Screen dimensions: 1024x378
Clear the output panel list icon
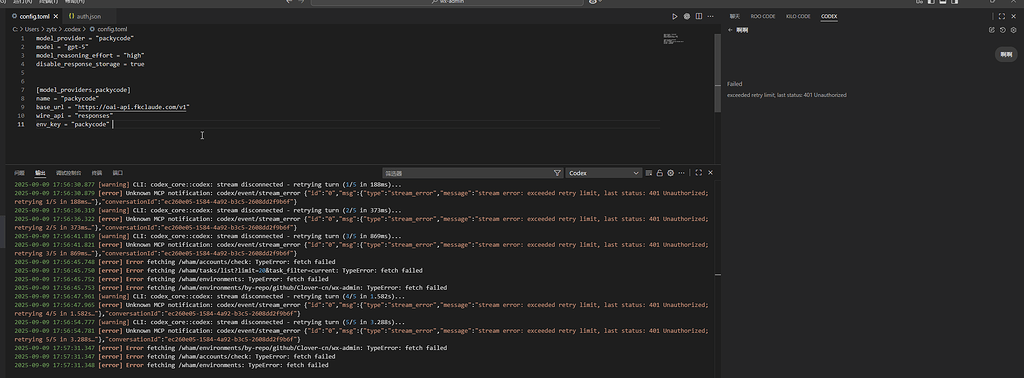point(648,173)
